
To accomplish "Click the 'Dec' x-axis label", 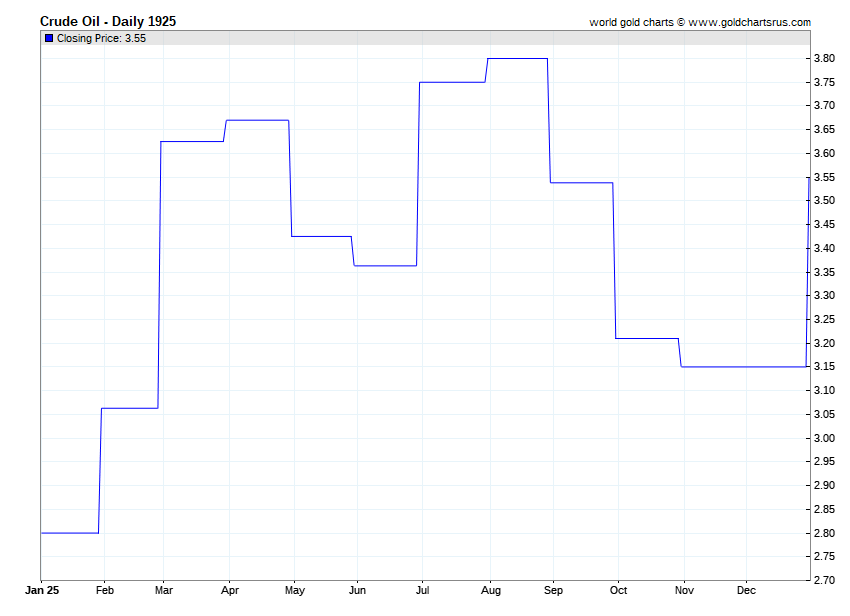I will coord(746,590).
